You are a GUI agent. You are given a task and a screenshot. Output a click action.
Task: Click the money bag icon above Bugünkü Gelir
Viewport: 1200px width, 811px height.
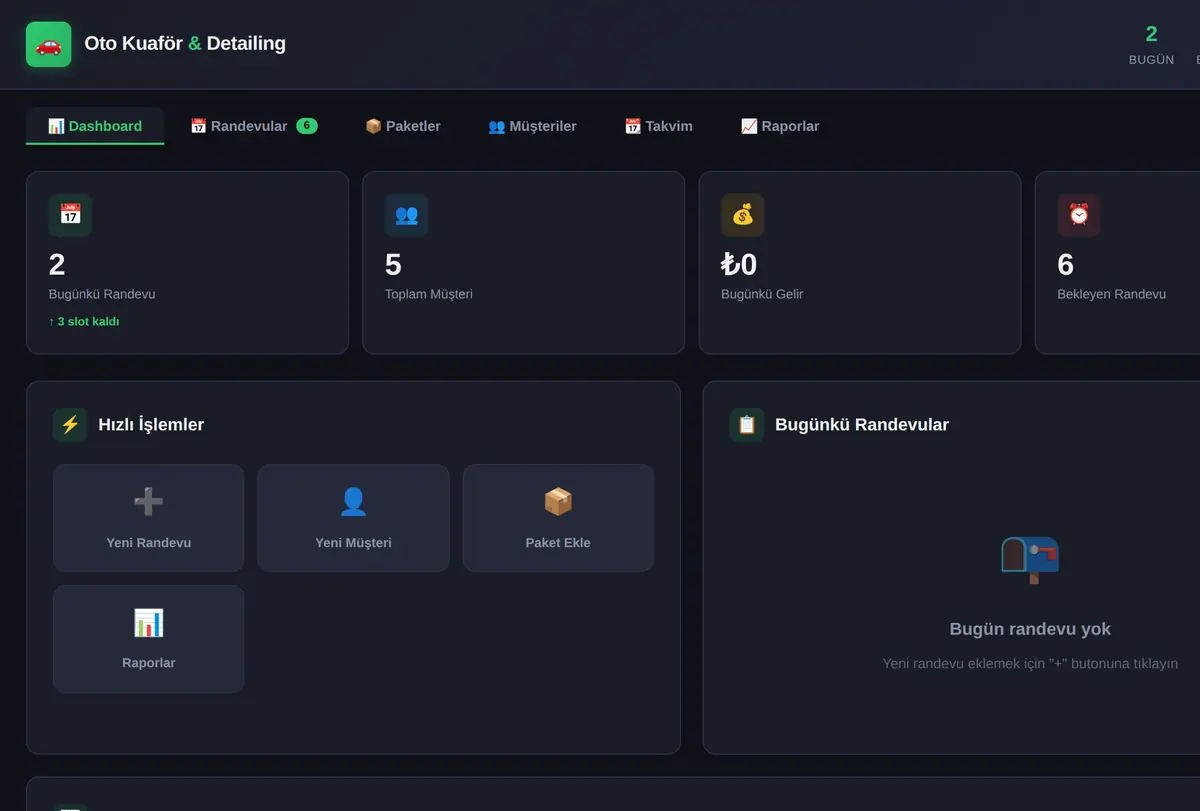pyautogui.click(x=742, y=215)
